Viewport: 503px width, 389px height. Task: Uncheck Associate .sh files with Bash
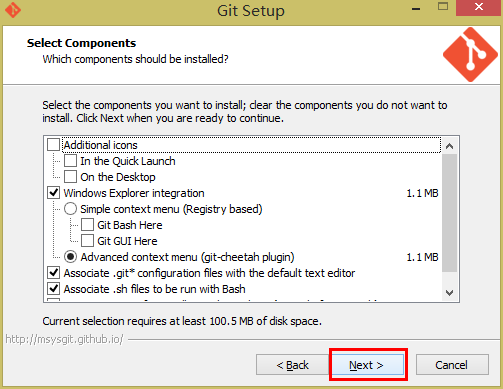pos(53,289)
